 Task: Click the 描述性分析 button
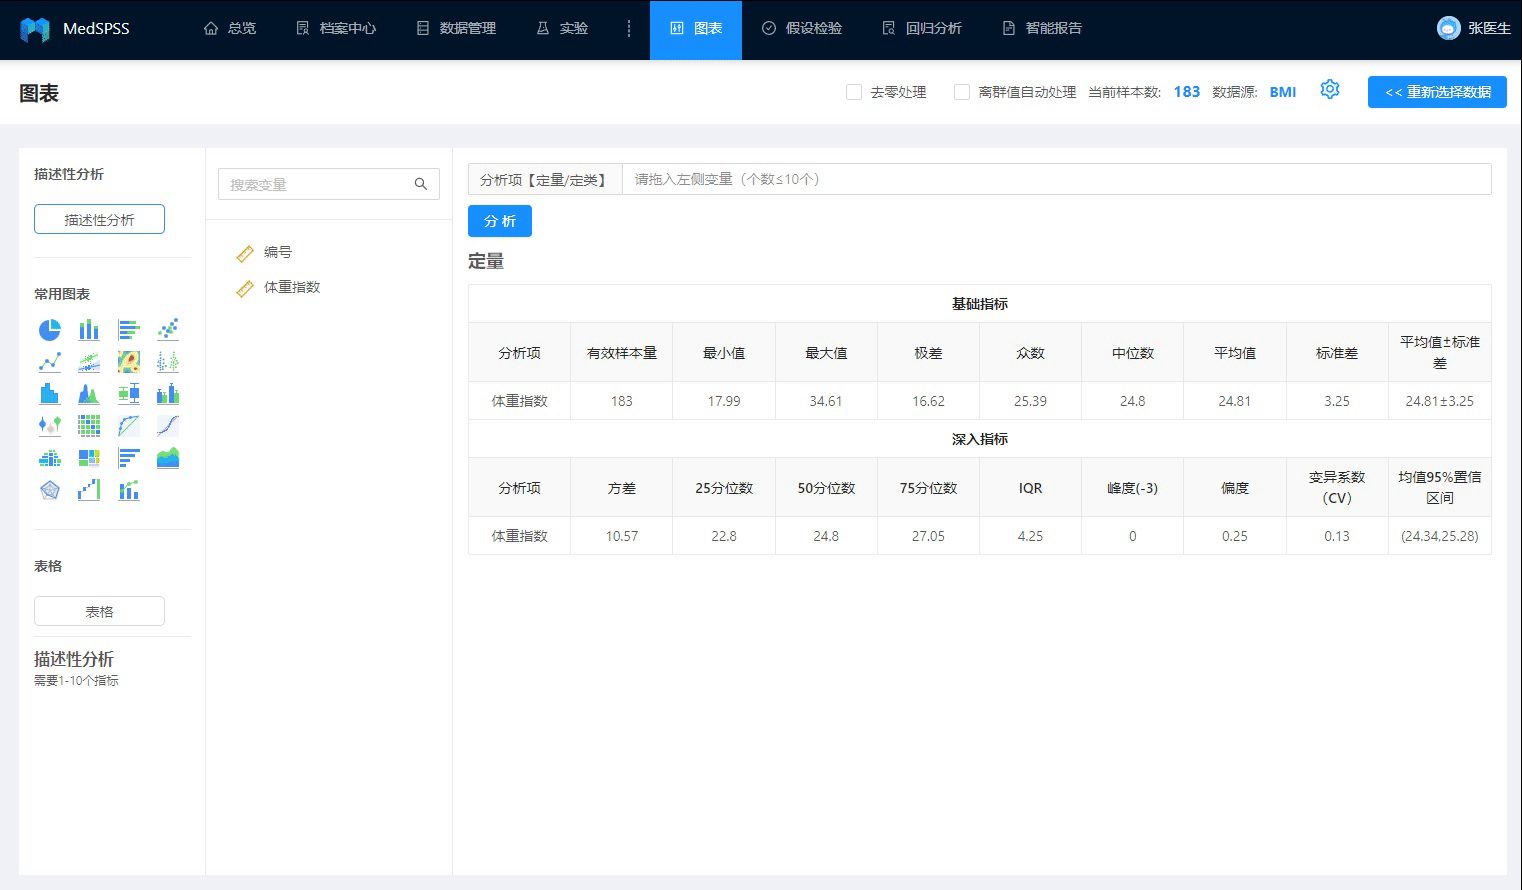99,219
